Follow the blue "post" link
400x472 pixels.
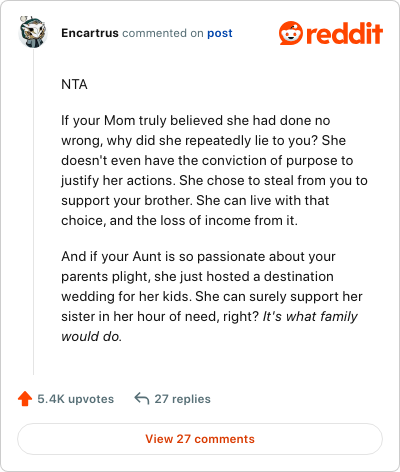click(220, 33)
